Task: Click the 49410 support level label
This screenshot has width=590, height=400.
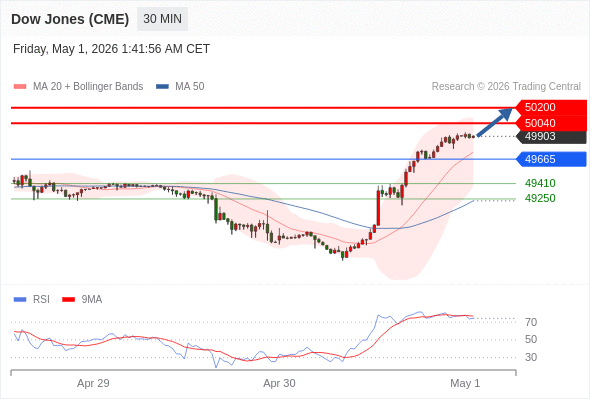Action: point(540,183)
